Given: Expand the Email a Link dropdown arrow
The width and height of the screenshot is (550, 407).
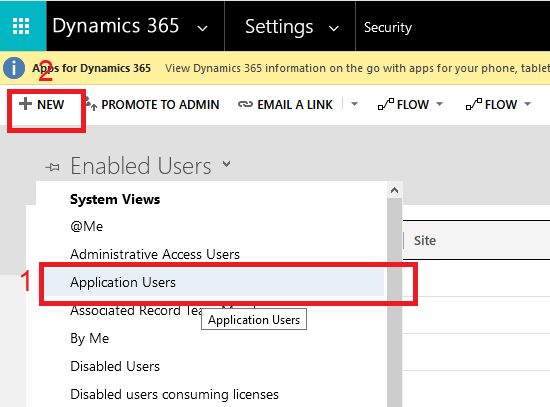Looking at the screenshot, I should point(354,104).
